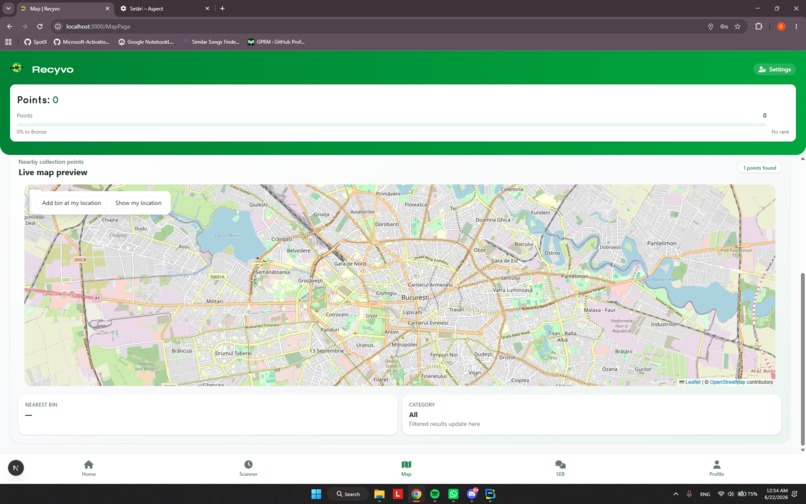
Task: Open Discord from the taskbar
Action: pos(471,494)
